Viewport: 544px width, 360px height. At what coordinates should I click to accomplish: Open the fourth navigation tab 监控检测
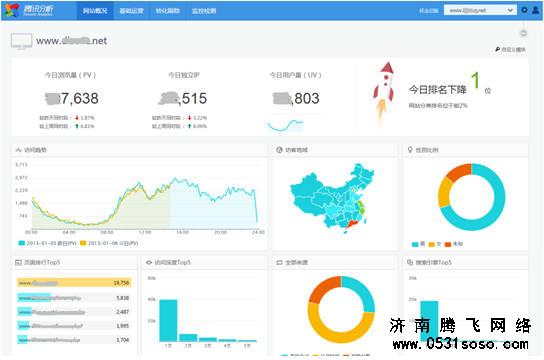coord(204,11)
